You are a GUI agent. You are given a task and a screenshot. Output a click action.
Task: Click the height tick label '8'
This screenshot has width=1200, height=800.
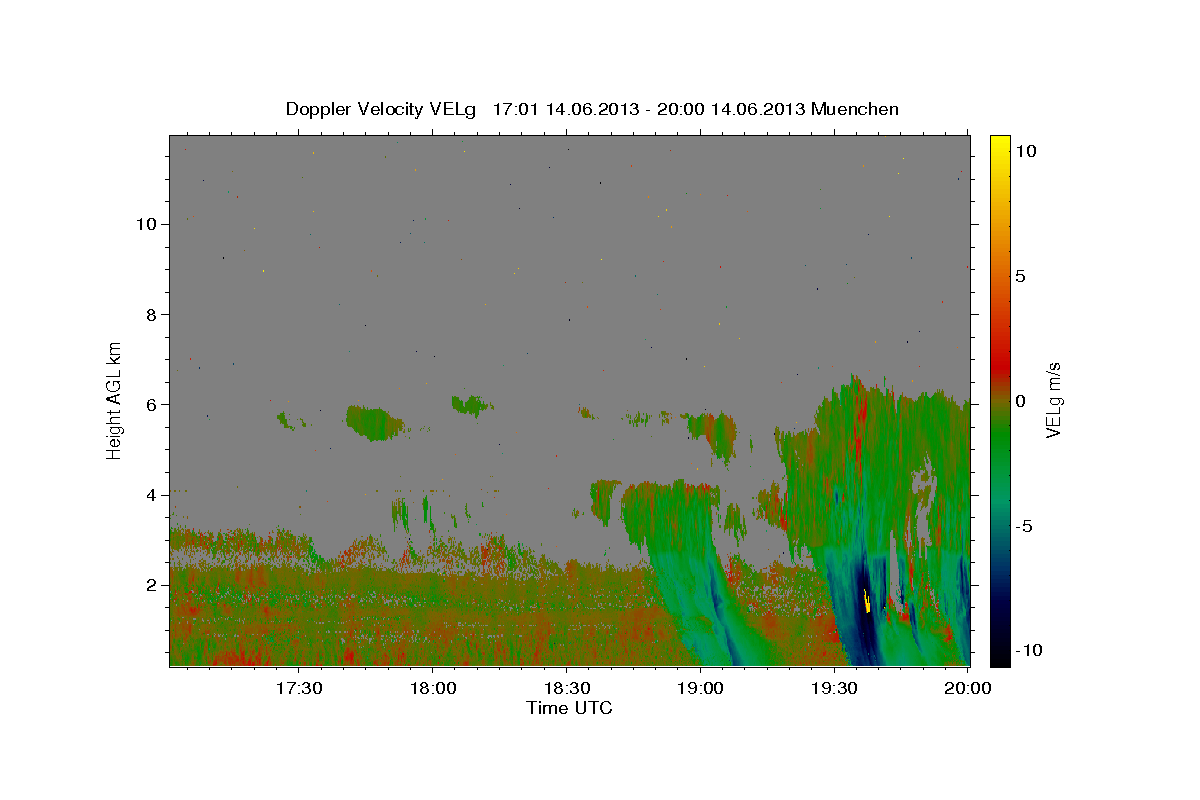point(152,314)
